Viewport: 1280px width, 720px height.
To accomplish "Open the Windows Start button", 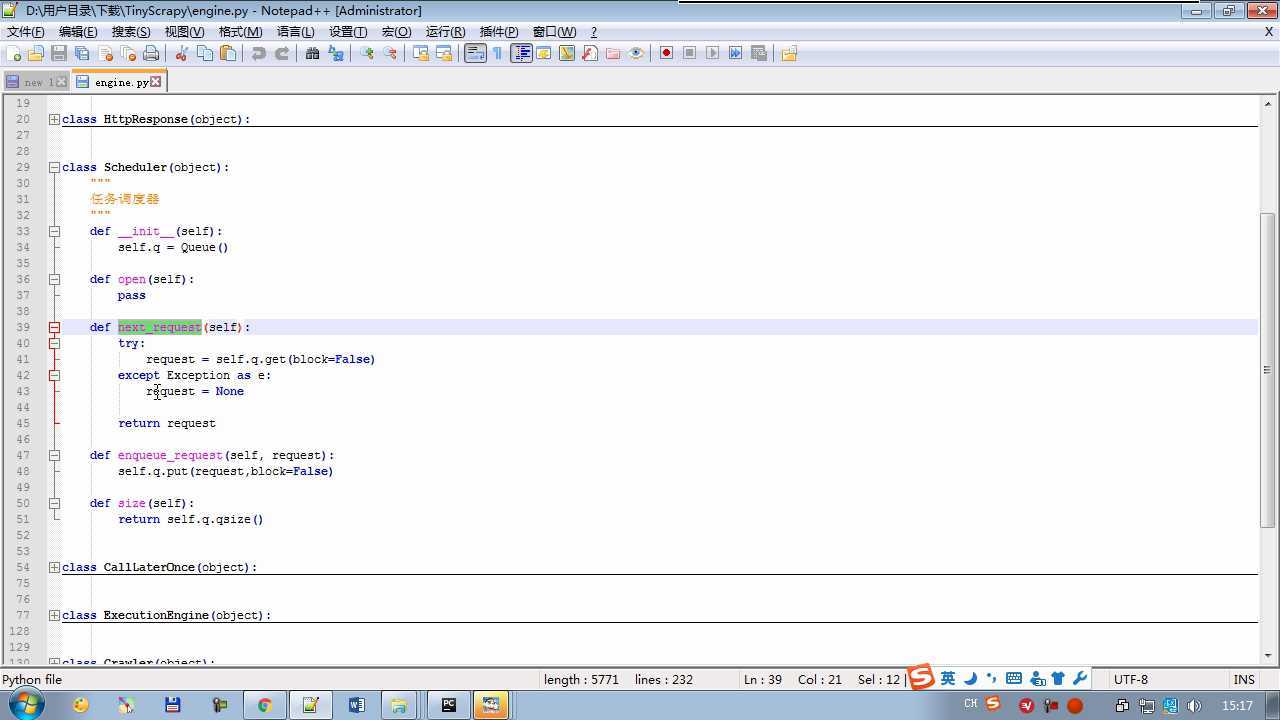I will (x=25, y=705).
